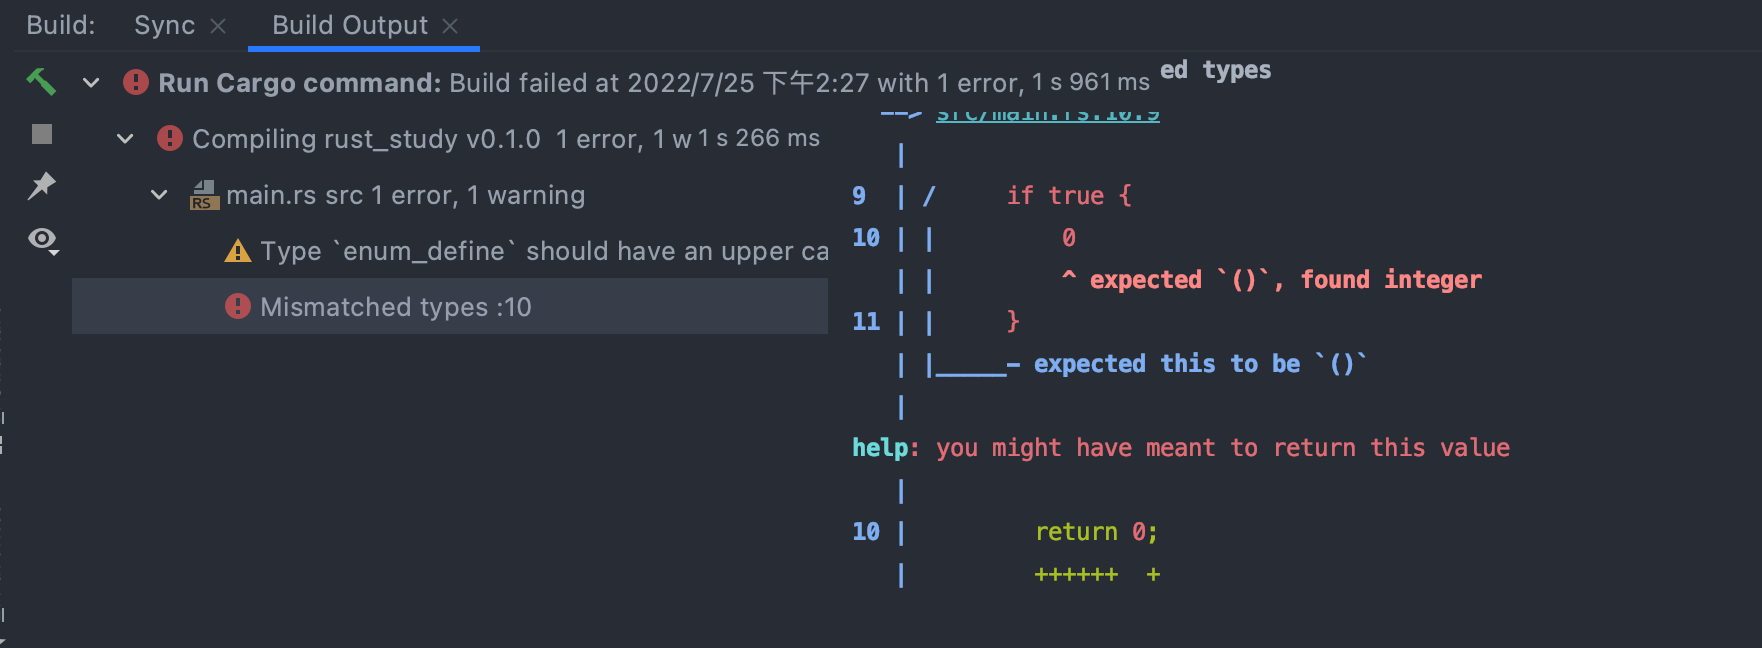Close the Build Output tab
Viewport: 1762px width, 648px height.
[450, 26]
